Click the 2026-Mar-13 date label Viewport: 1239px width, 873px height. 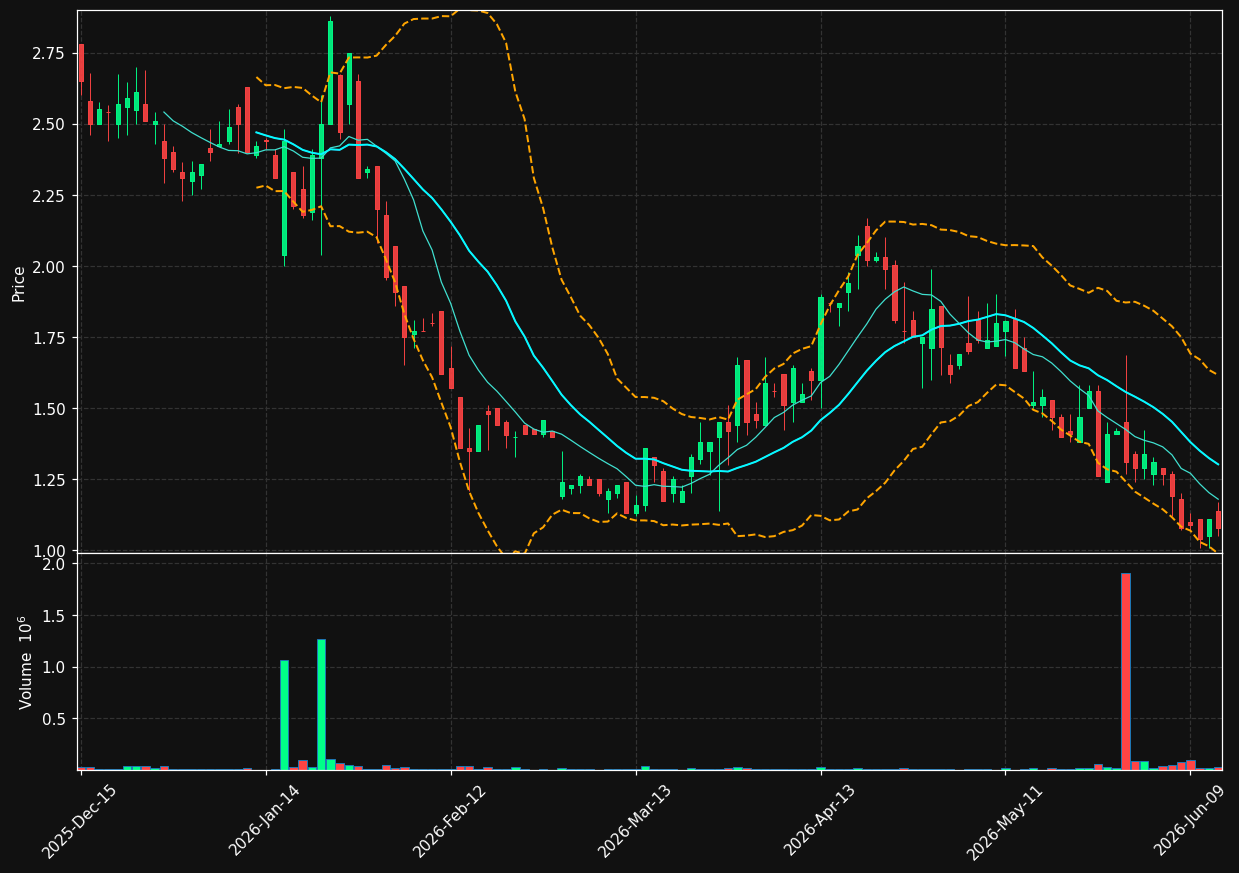(x=634, y=821)
